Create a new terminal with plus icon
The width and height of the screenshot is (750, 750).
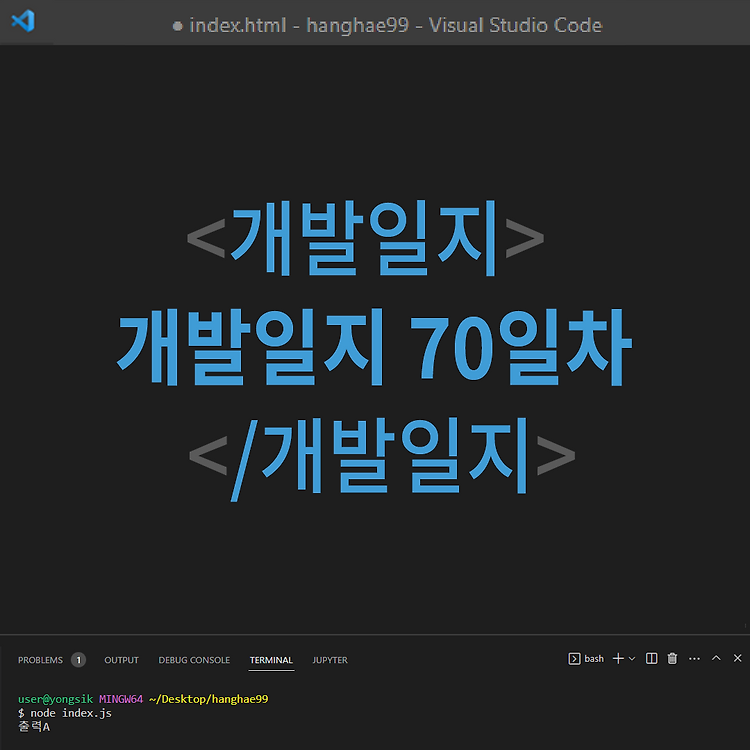618,659
